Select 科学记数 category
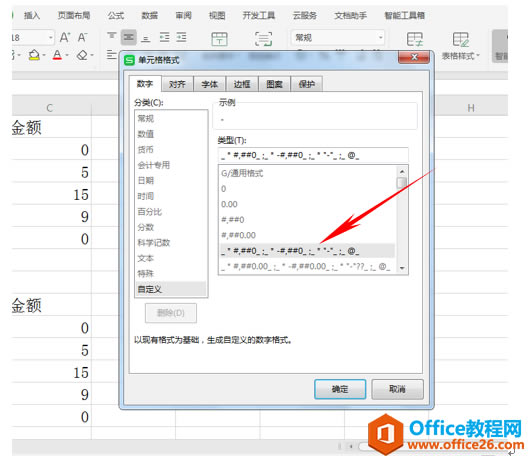 171,243
